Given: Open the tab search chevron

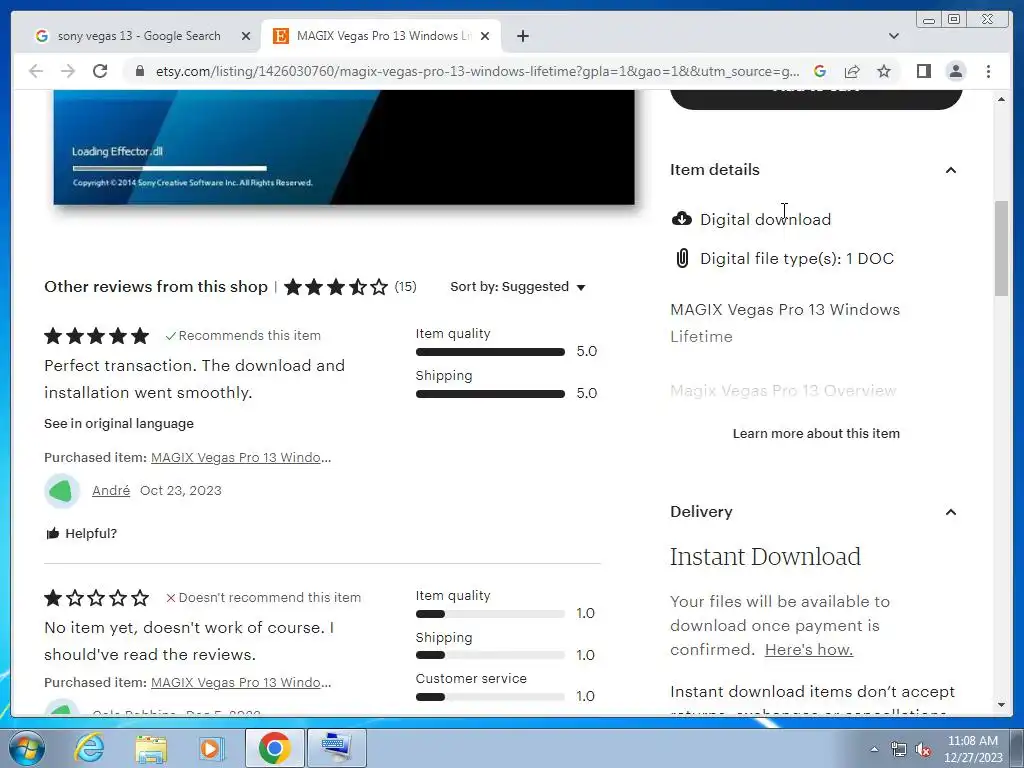Looking at the screenshot, I should pyautogui.click(x=894, y=36).
